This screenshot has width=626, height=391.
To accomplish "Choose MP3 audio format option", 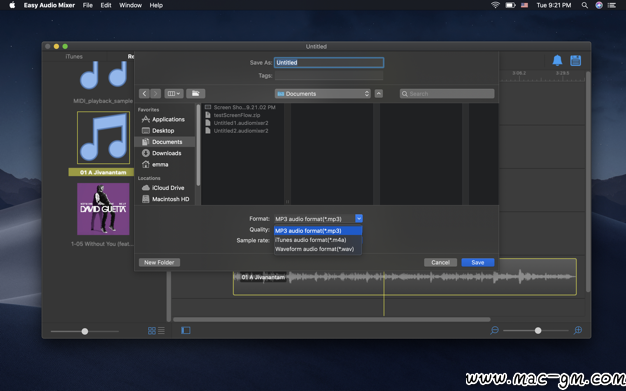I will [318, 231].
